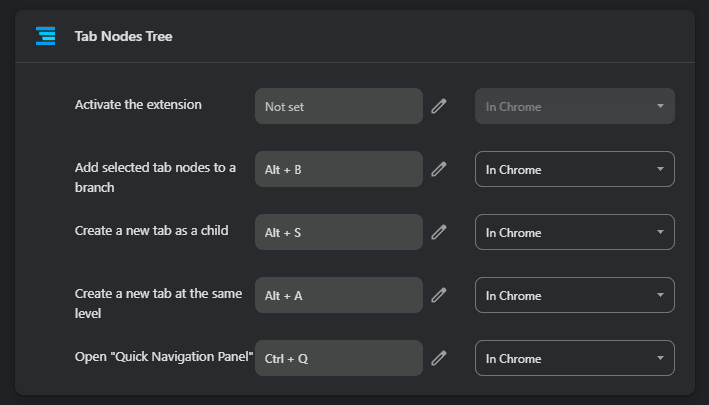The width and height of the screenshot is (709, 405).
Task: Edit the Alt + S shortcut via pencil
Action: coord(438,233)
